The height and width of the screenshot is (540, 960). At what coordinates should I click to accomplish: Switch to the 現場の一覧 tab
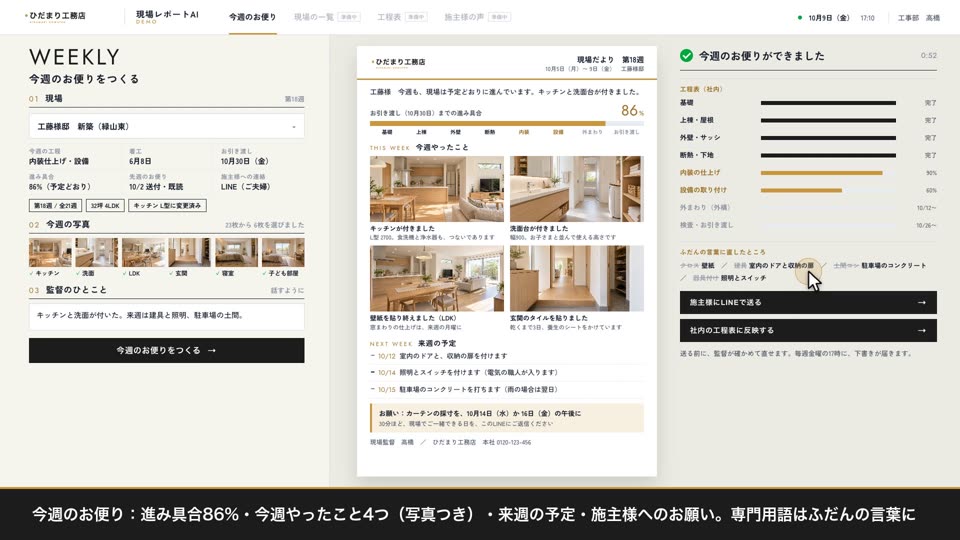click(327, 17)
